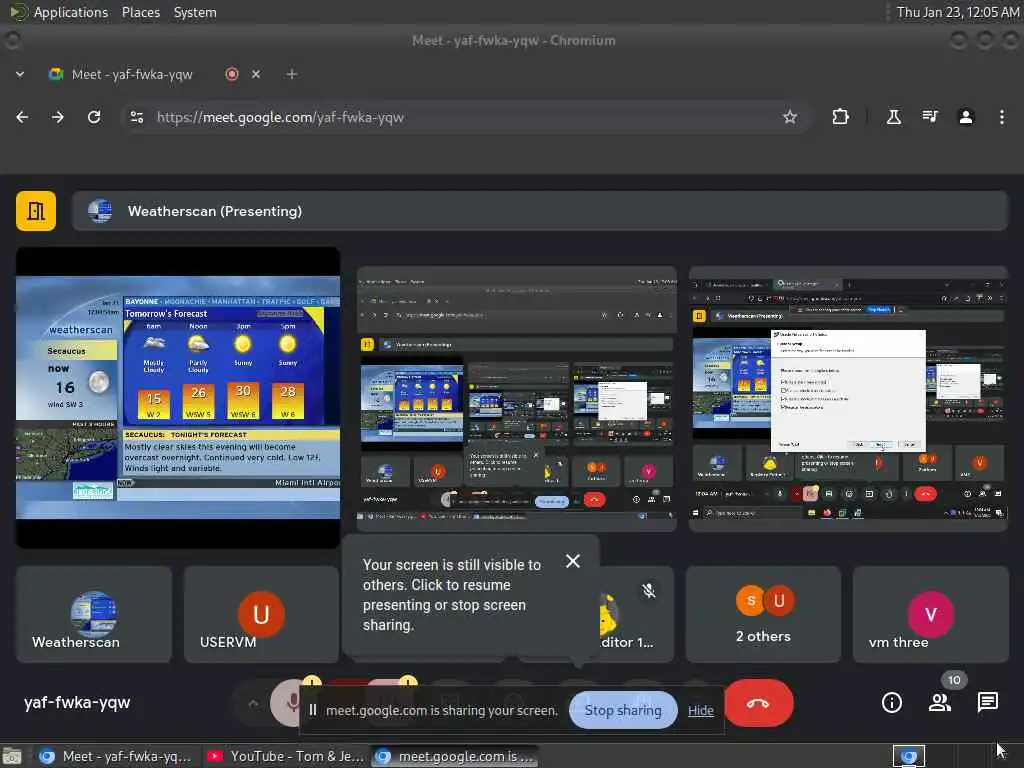Click the pause icon in sharing bar
The height and width of the screenshot is (768, 1024).
pyautogui.click(x=313, y=710)
